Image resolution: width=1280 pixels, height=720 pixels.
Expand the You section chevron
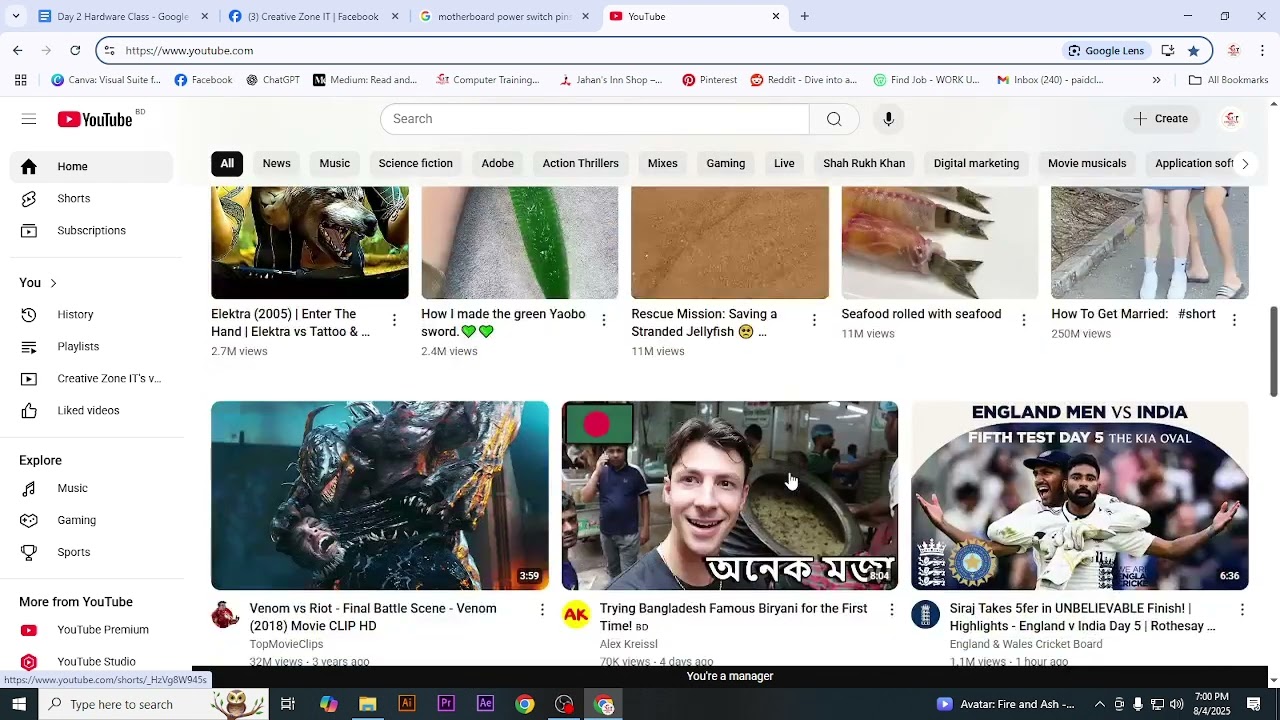(x=53, y=283)
